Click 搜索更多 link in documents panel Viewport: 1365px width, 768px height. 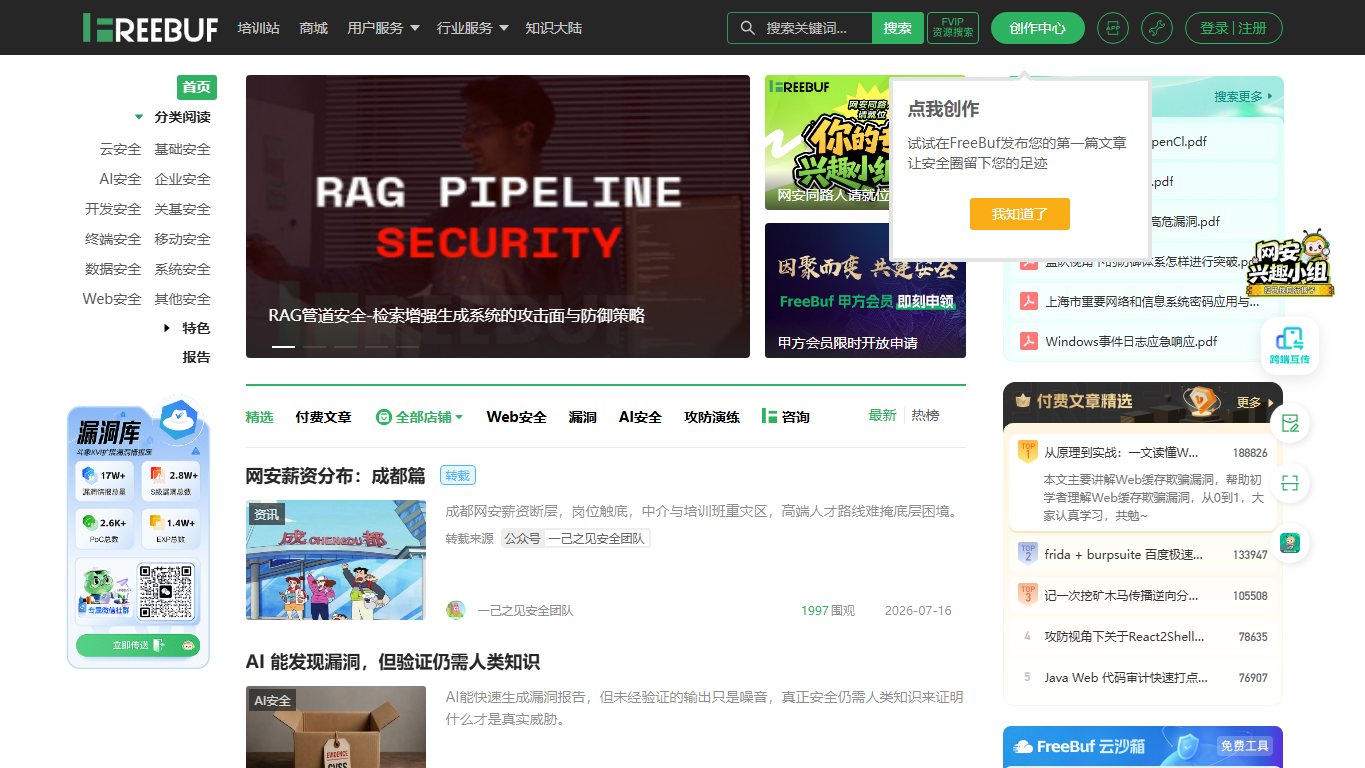(1244, 97)
